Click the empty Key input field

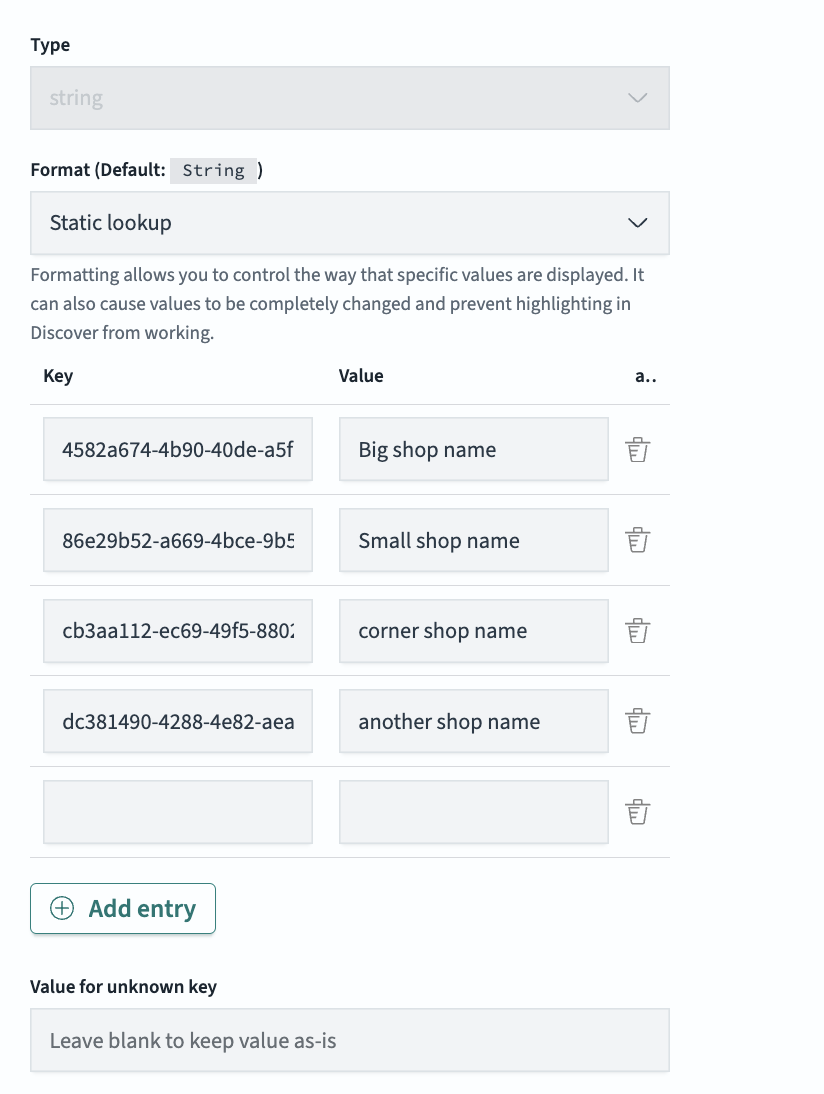pyautogui.click(x=177, y=811)
